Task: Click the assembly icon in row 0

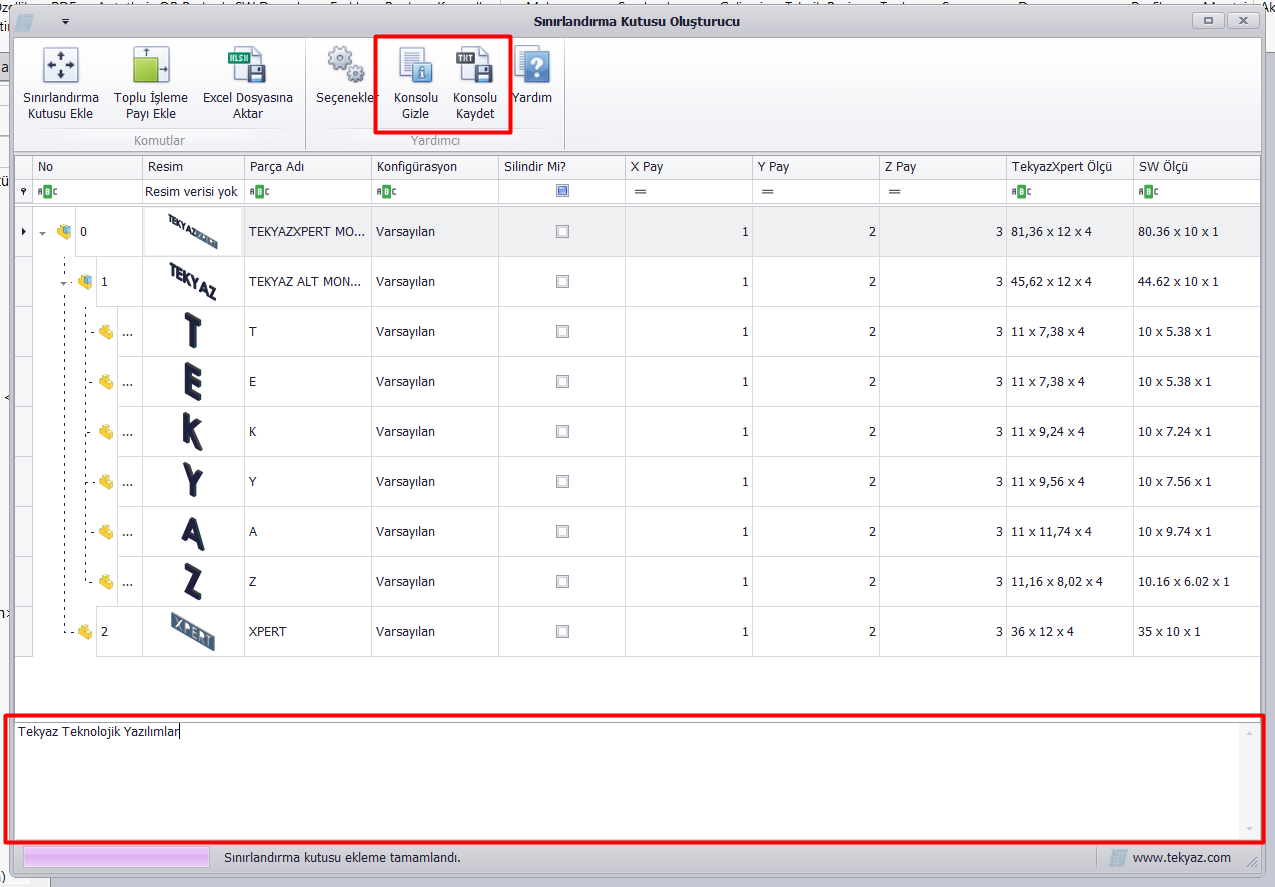Action: coord(64,232)
